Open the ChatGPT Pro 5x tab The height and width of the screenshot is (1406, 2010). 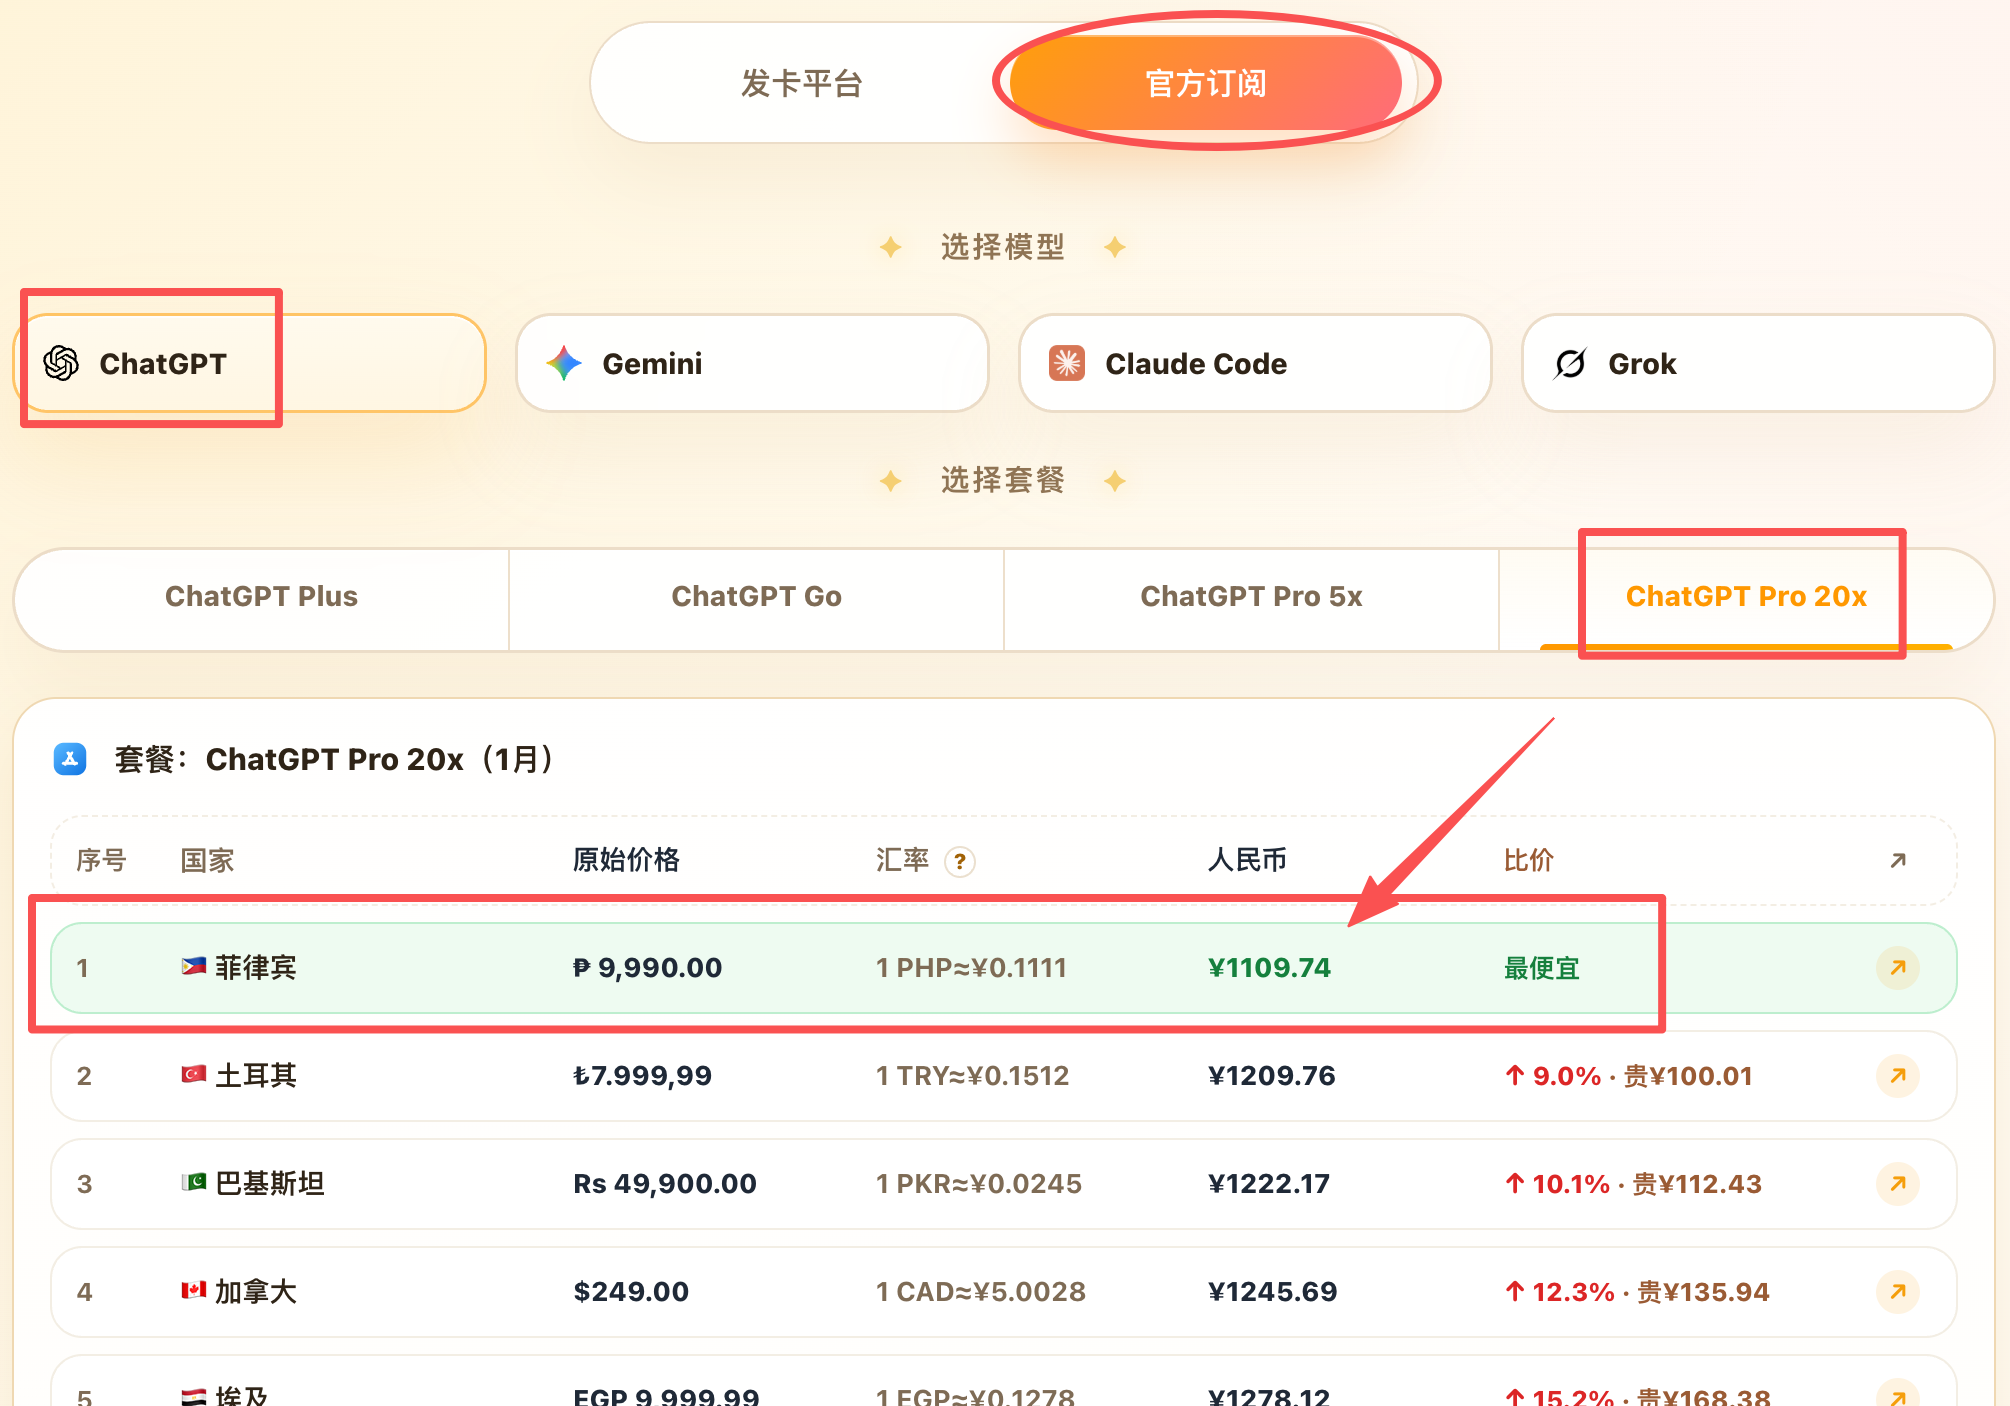coord(1251,597)
